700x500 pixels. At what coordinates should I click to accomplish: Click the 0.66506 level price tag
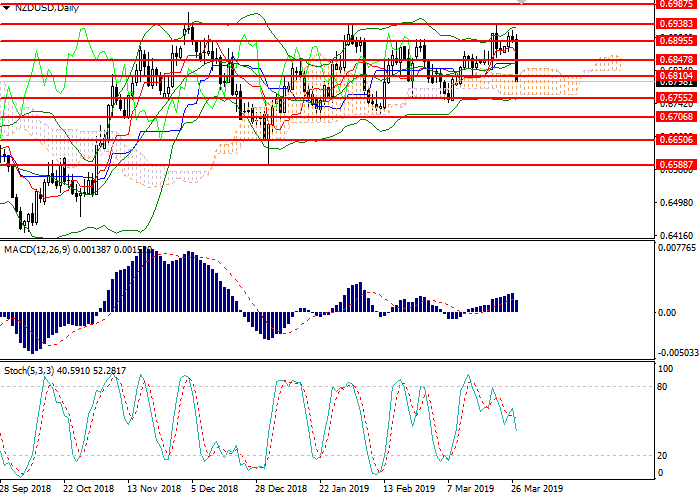tap(673, 140)
